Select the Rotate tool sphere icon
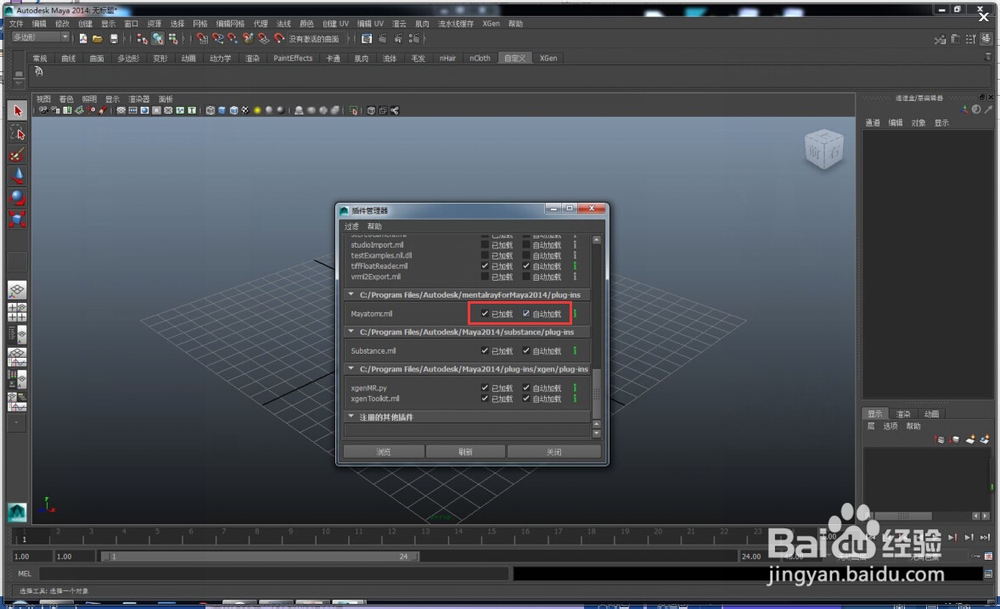Viewport: 1000px width, 609px height. pos(17,198)
